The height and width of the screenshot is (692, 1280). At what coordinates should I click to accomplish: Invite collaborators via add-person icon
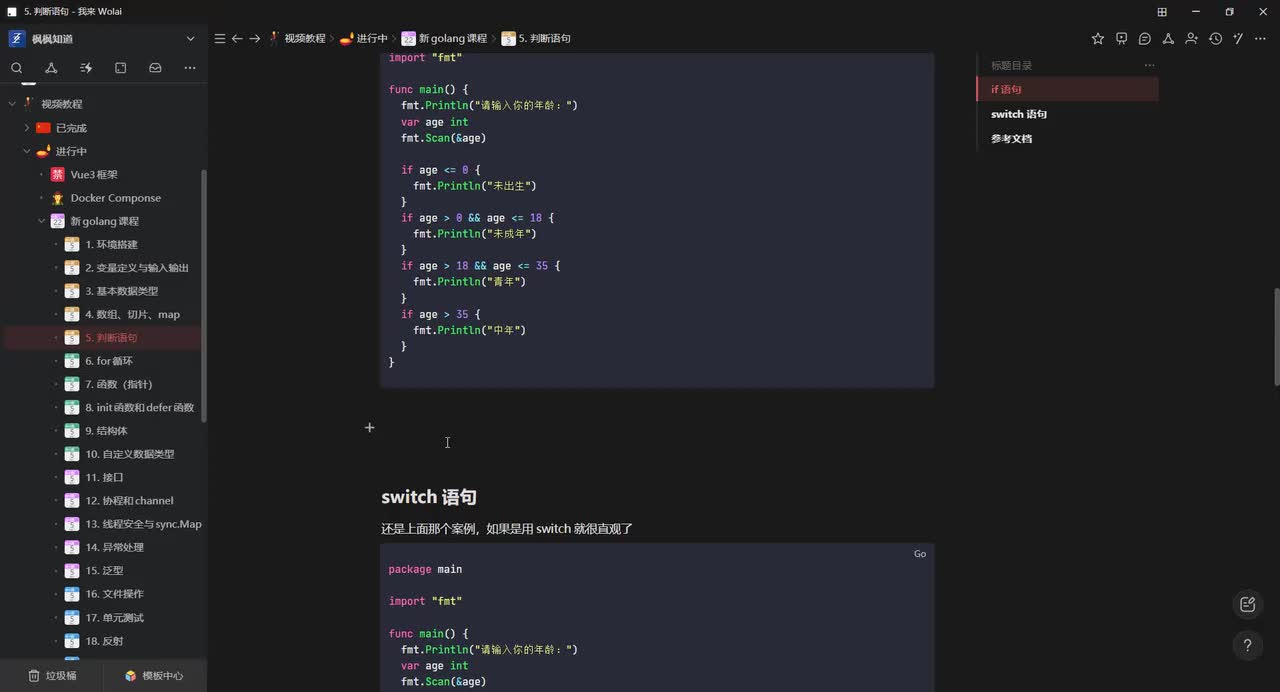coord(1191,38)
